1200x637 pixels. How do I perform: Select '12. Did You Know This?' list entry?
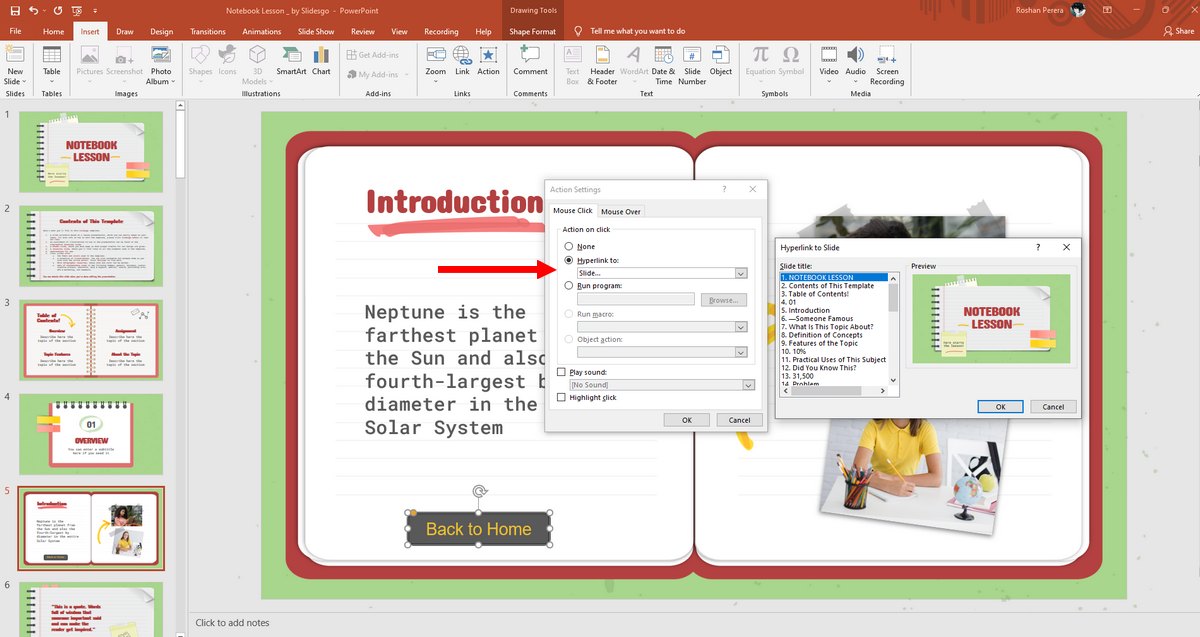833,368
